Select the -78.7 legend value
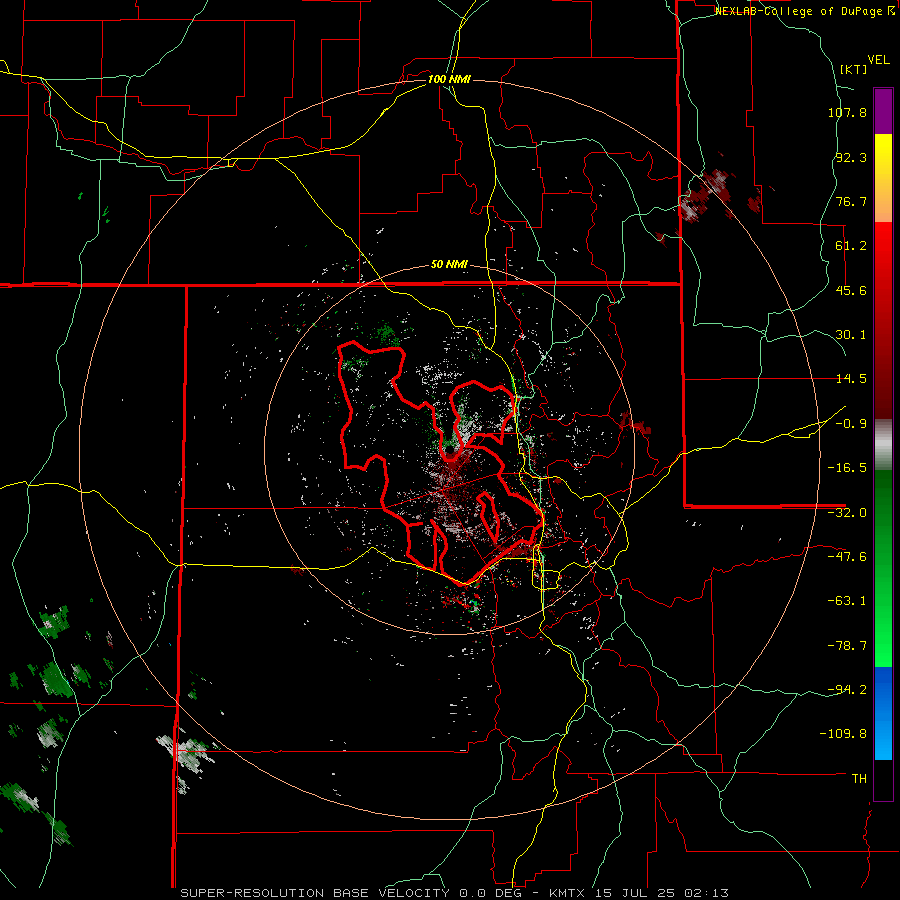This screenshot has width=900, height=900. pos(847,646)
